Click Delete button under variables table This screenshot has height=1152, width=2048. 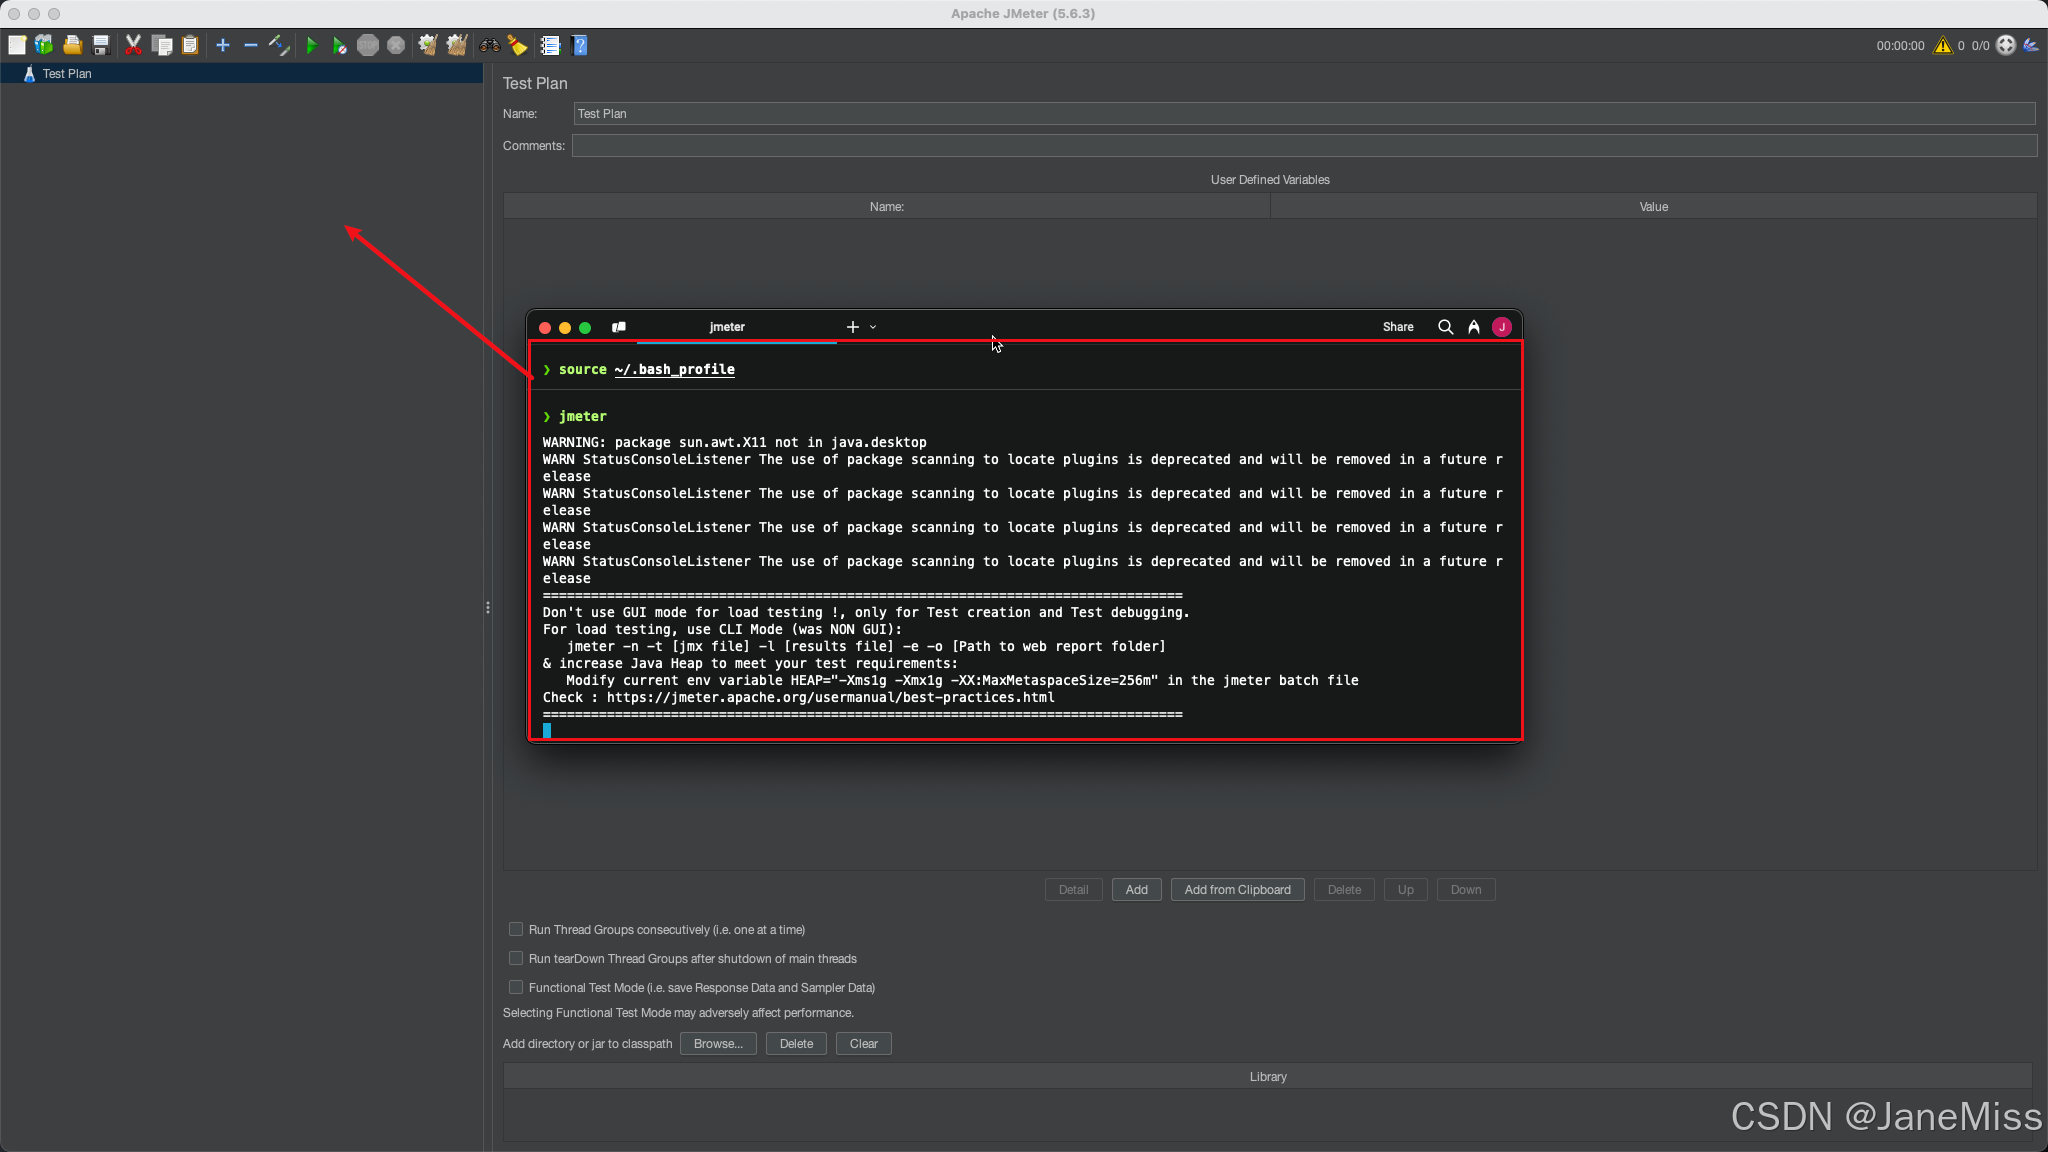tap(1344, 890)
